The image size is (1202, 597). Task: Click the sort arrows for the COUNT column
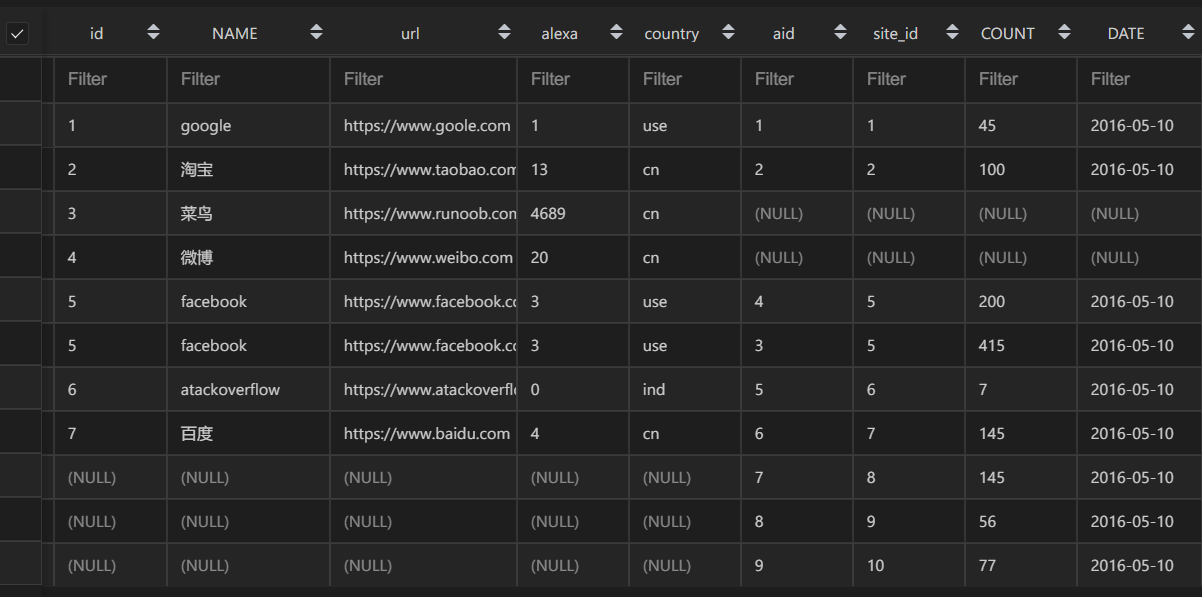pyautogui.click(x=1064, y=33)
